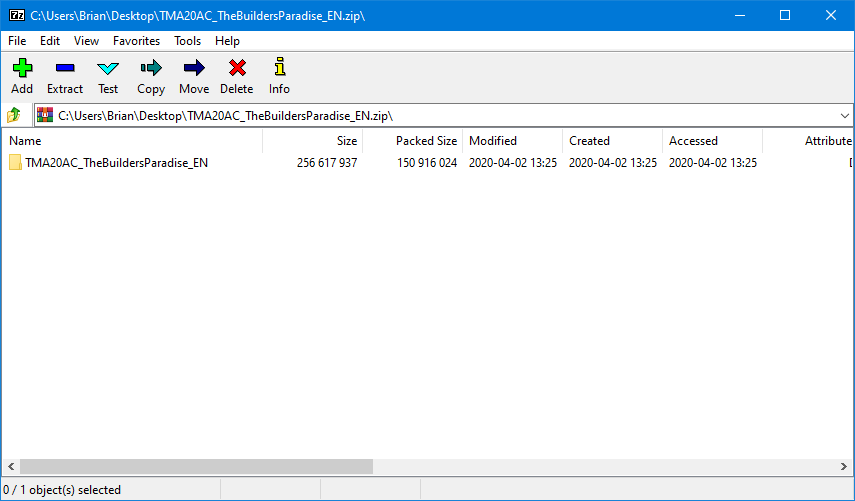Image resolution: width=855 pixels, height=501 pixels.
Task: Sort list by Size column header
Action: pyautogui.click(x=312, y=141)
